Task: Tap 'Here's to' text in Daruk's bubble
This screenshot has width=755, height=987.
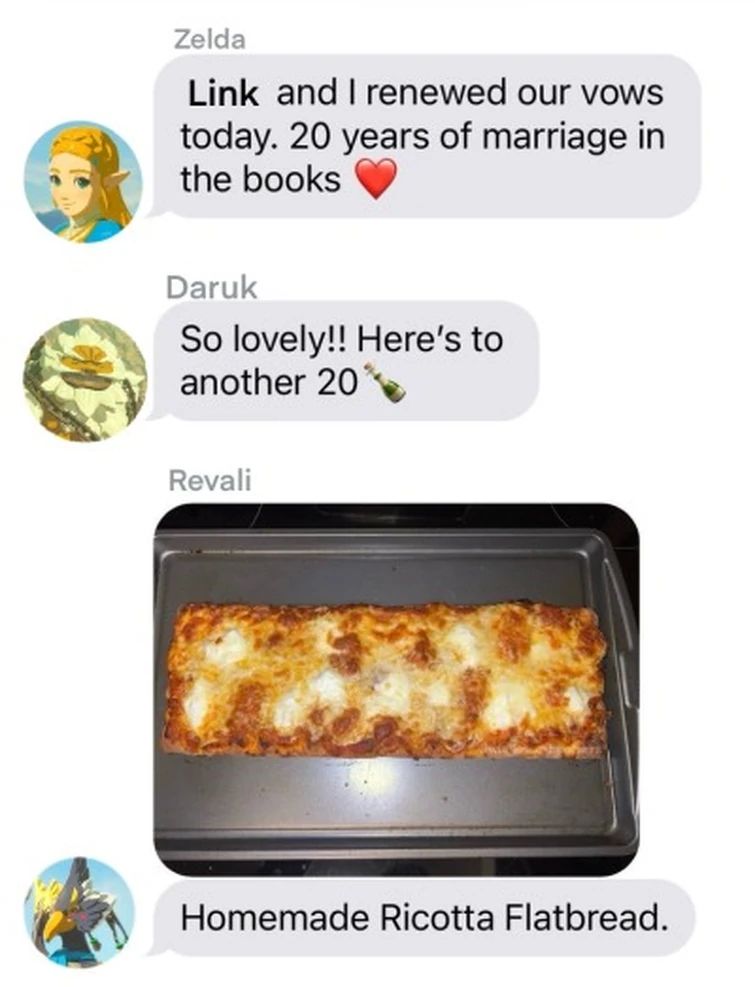Action: (431, 339)
